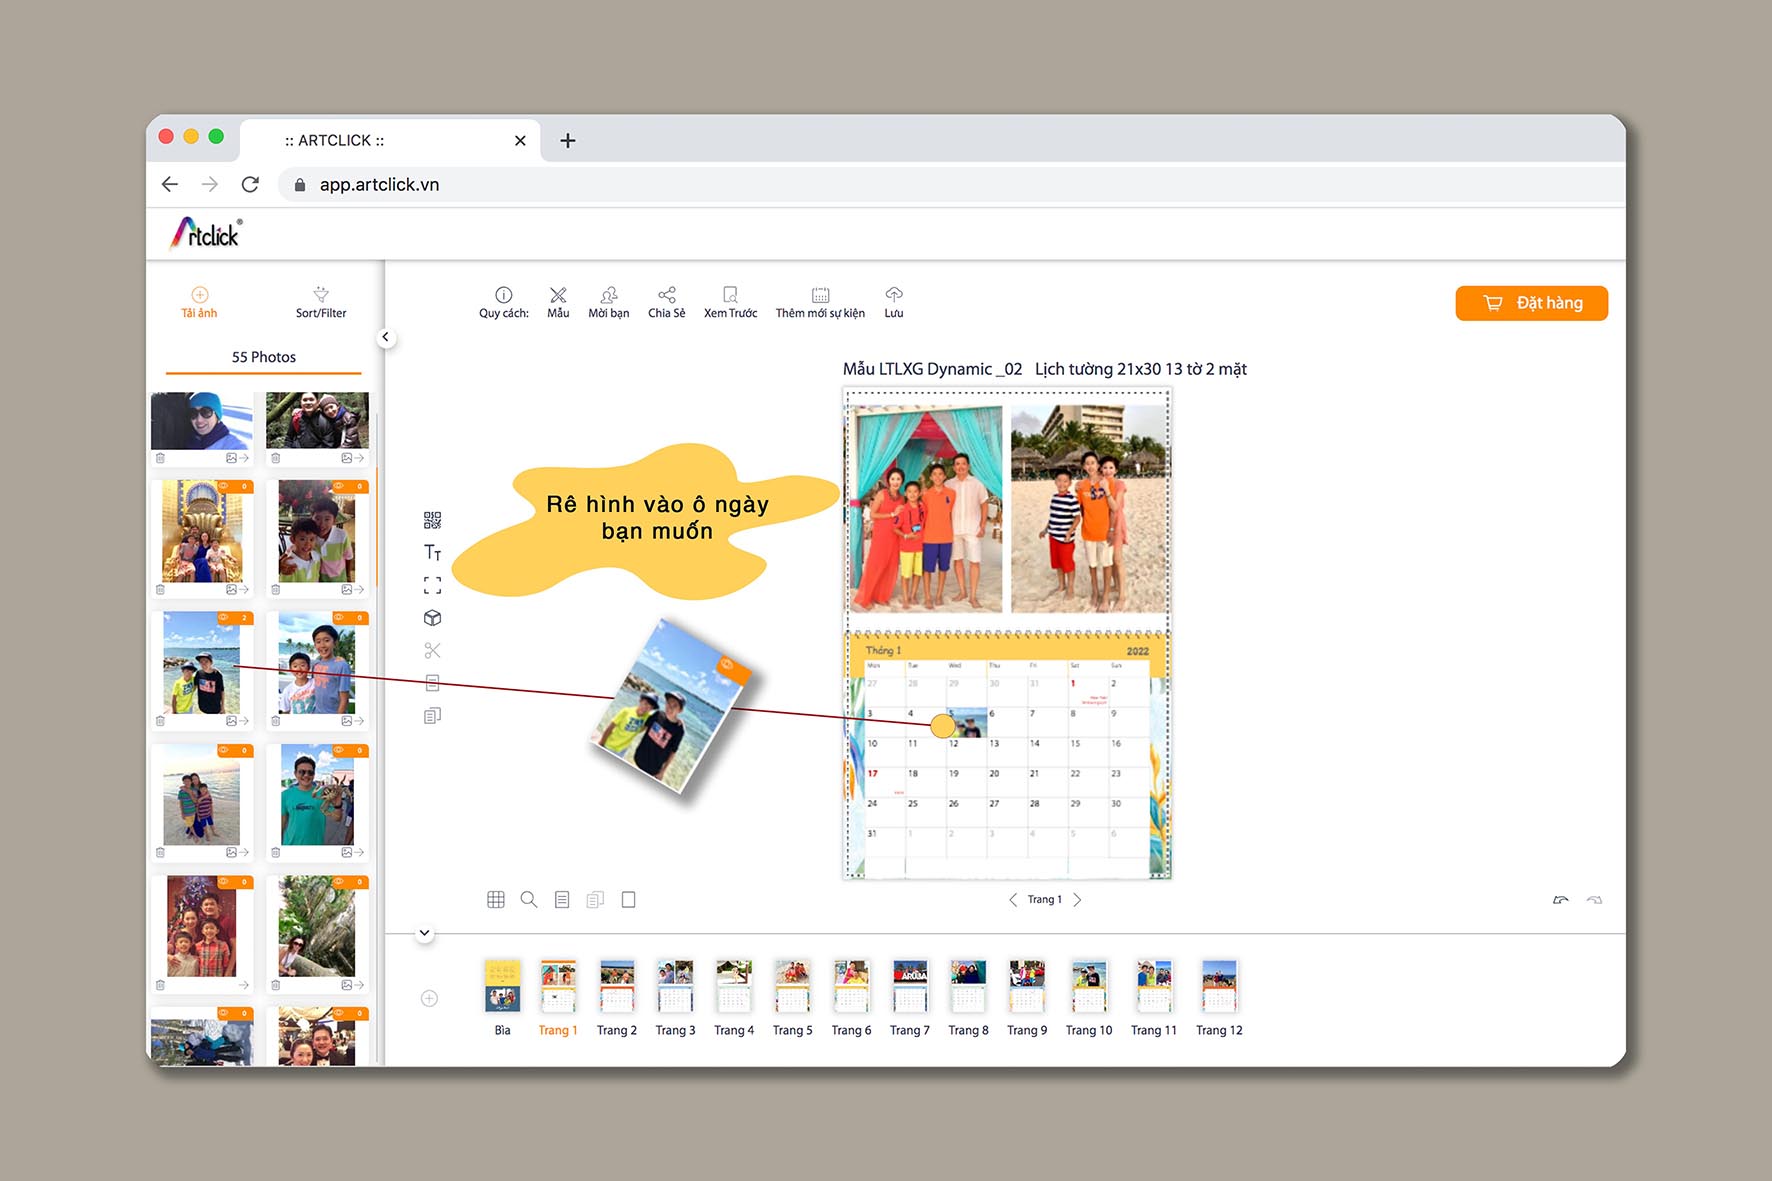Click the app.artclick.vn address bar
The width and height of the screenshot is (1772, 1181).
[950, 185]
